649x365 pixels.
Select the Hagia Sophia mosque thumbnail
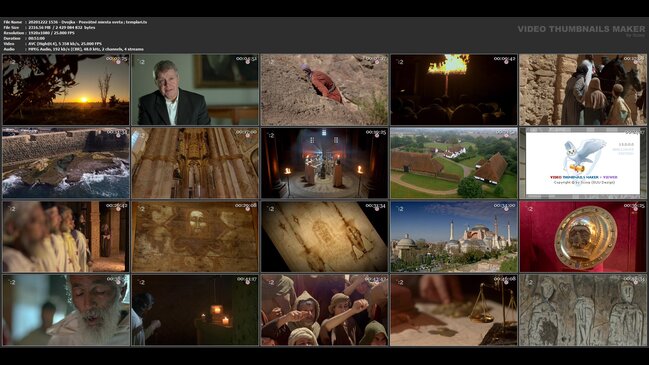point(454,237)
